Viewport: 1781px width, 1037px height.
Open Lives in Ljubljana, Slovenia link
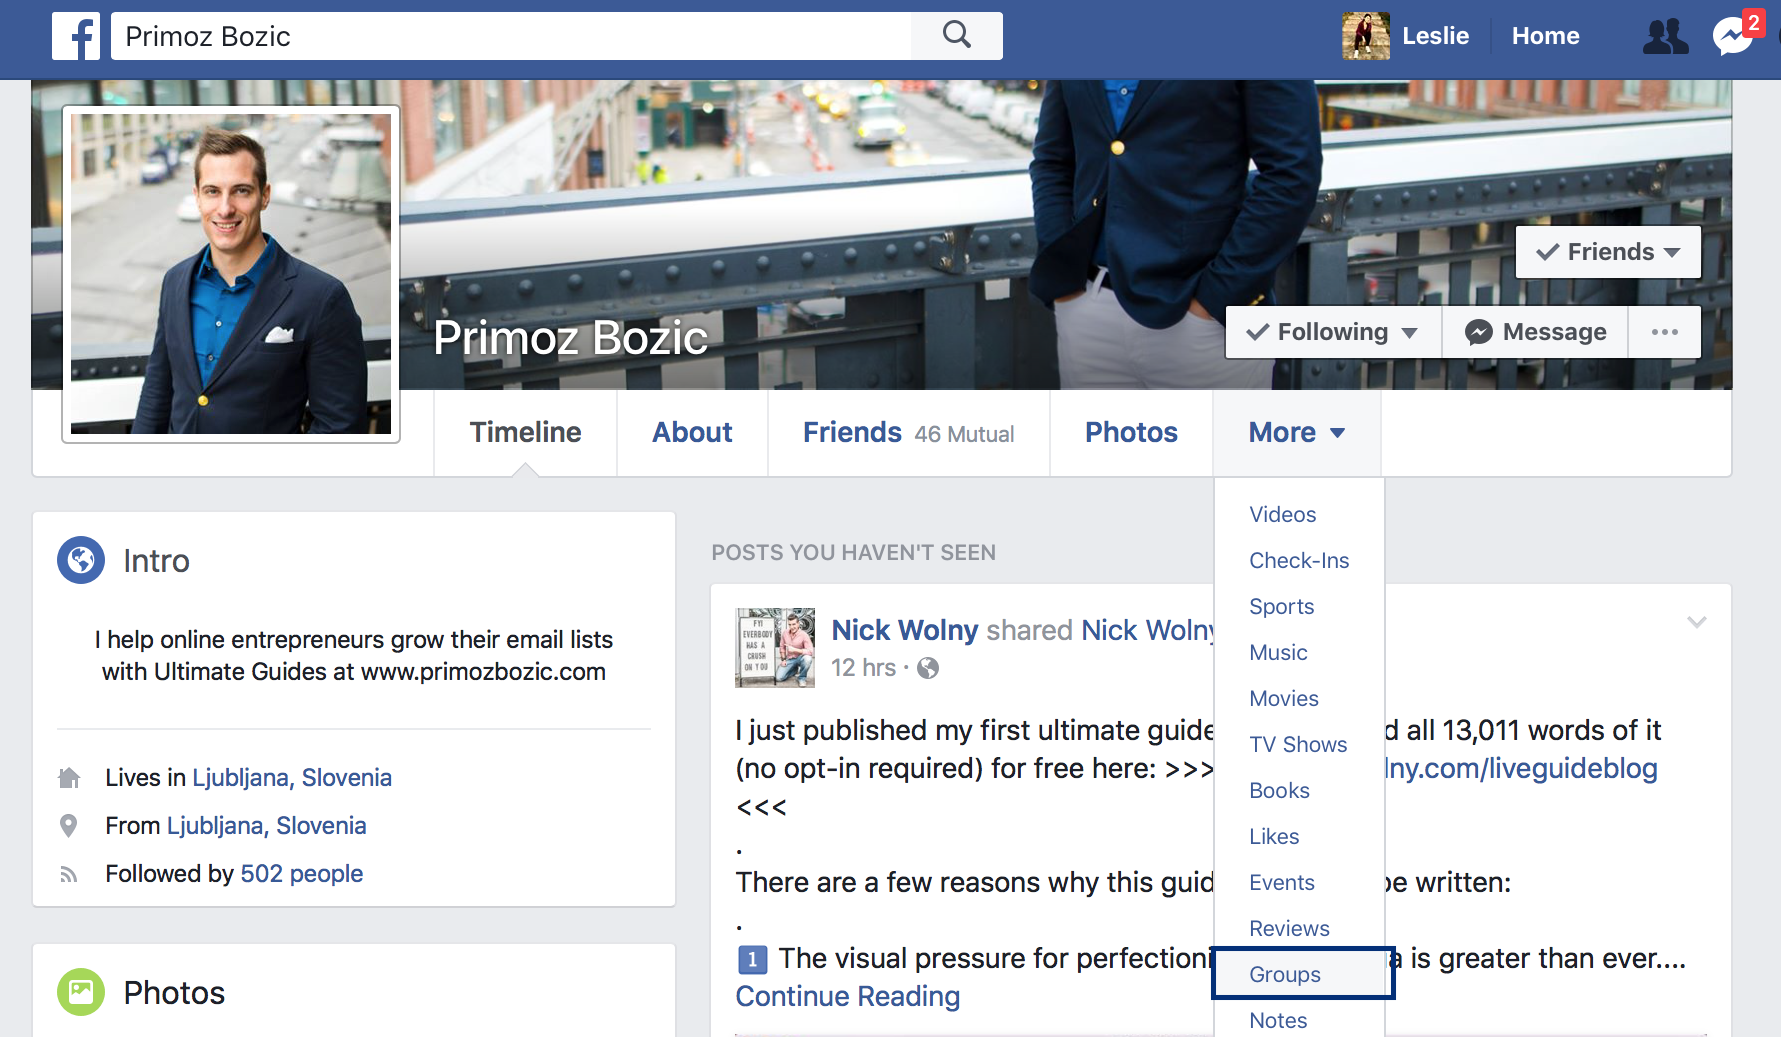pos(292,778)
